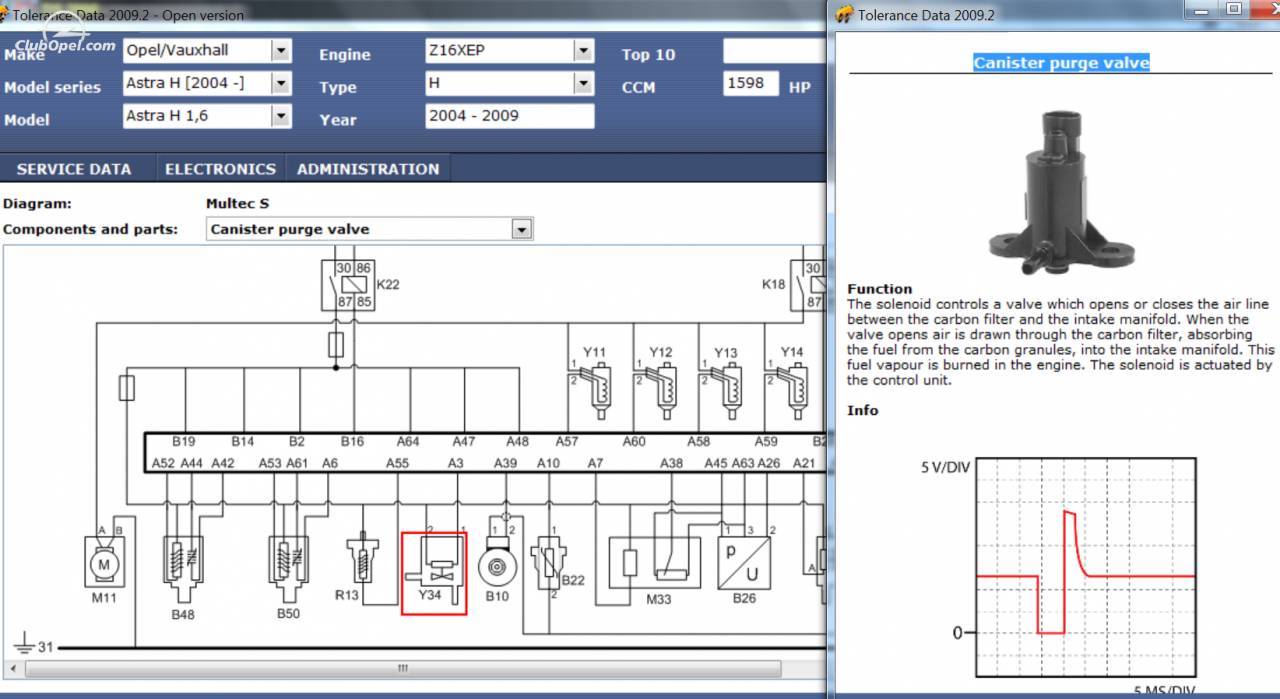Image resolution: width=1280 pixels, height=699 pixels.
Task: Select the K22 relay symbol
Action: pos(348,285)
